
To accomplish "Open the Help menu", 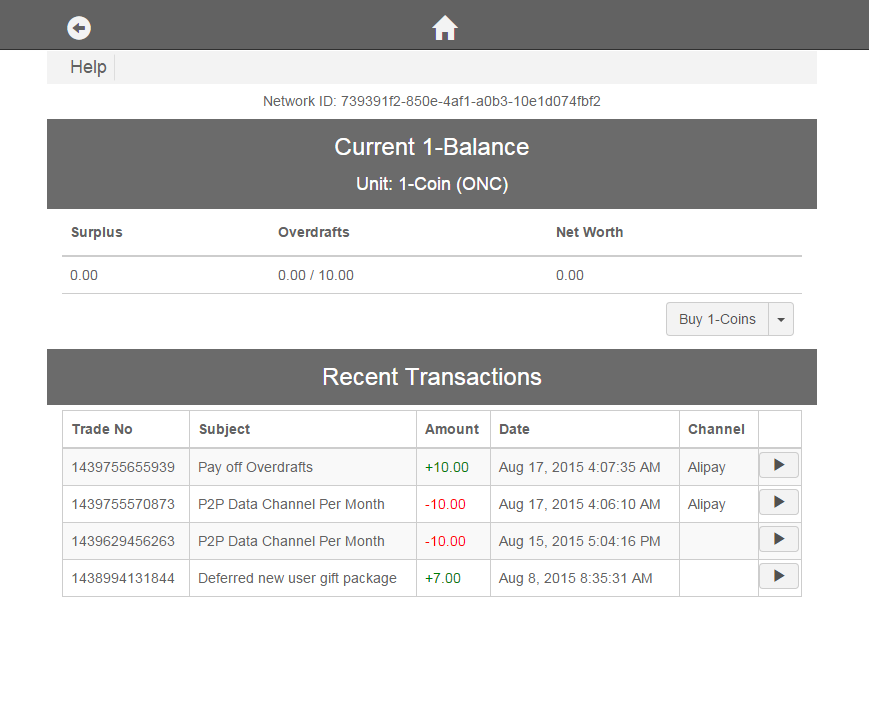I will point(88,67).
